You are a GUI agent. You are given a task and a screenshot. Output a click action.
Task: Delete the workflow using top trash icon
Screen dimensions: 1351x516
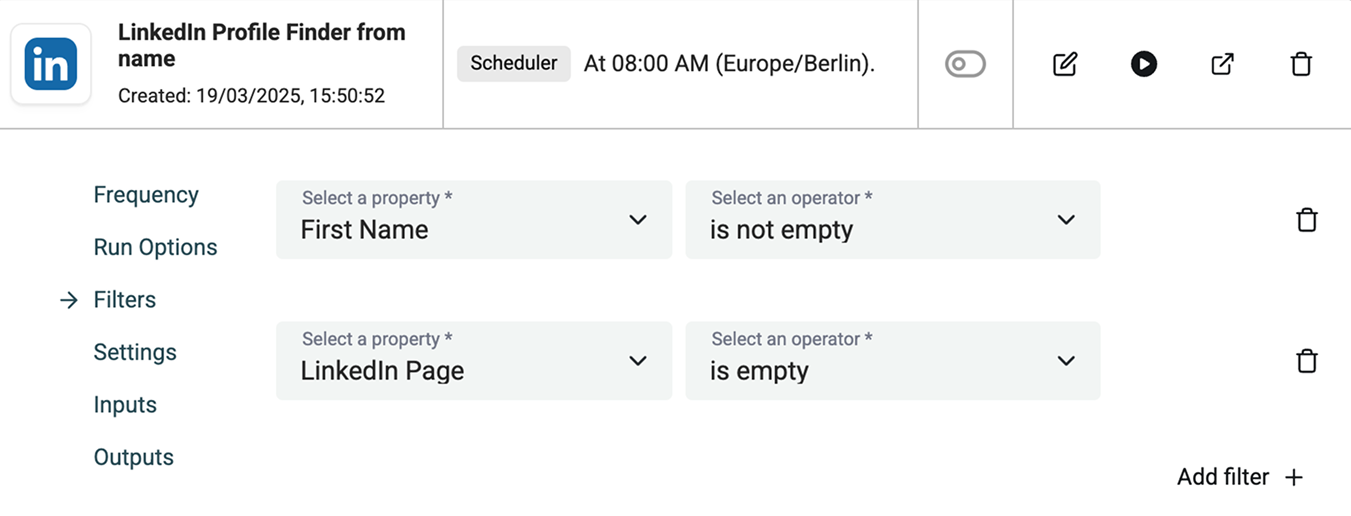[x=1301, y=64]
